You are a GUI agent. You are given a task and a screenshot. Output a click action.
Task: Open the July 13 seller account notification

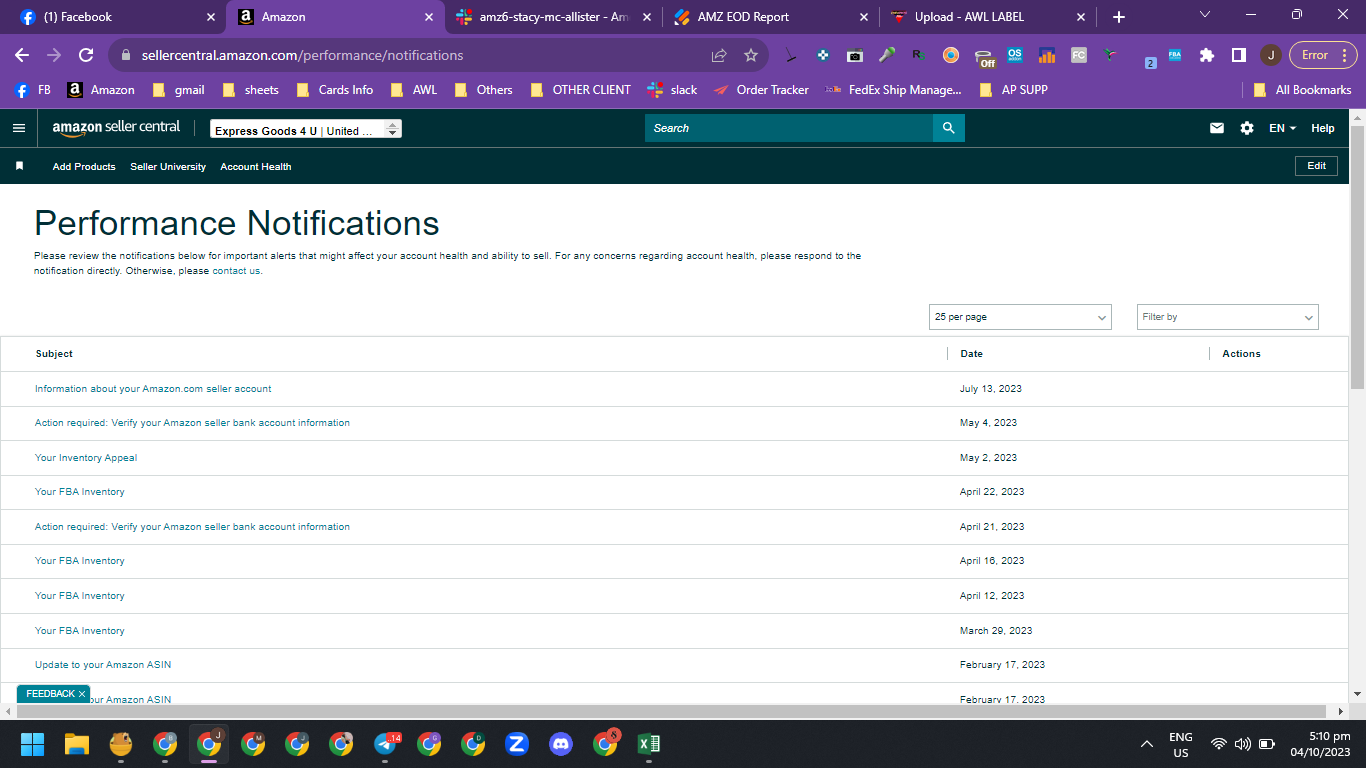coord(153,389)
